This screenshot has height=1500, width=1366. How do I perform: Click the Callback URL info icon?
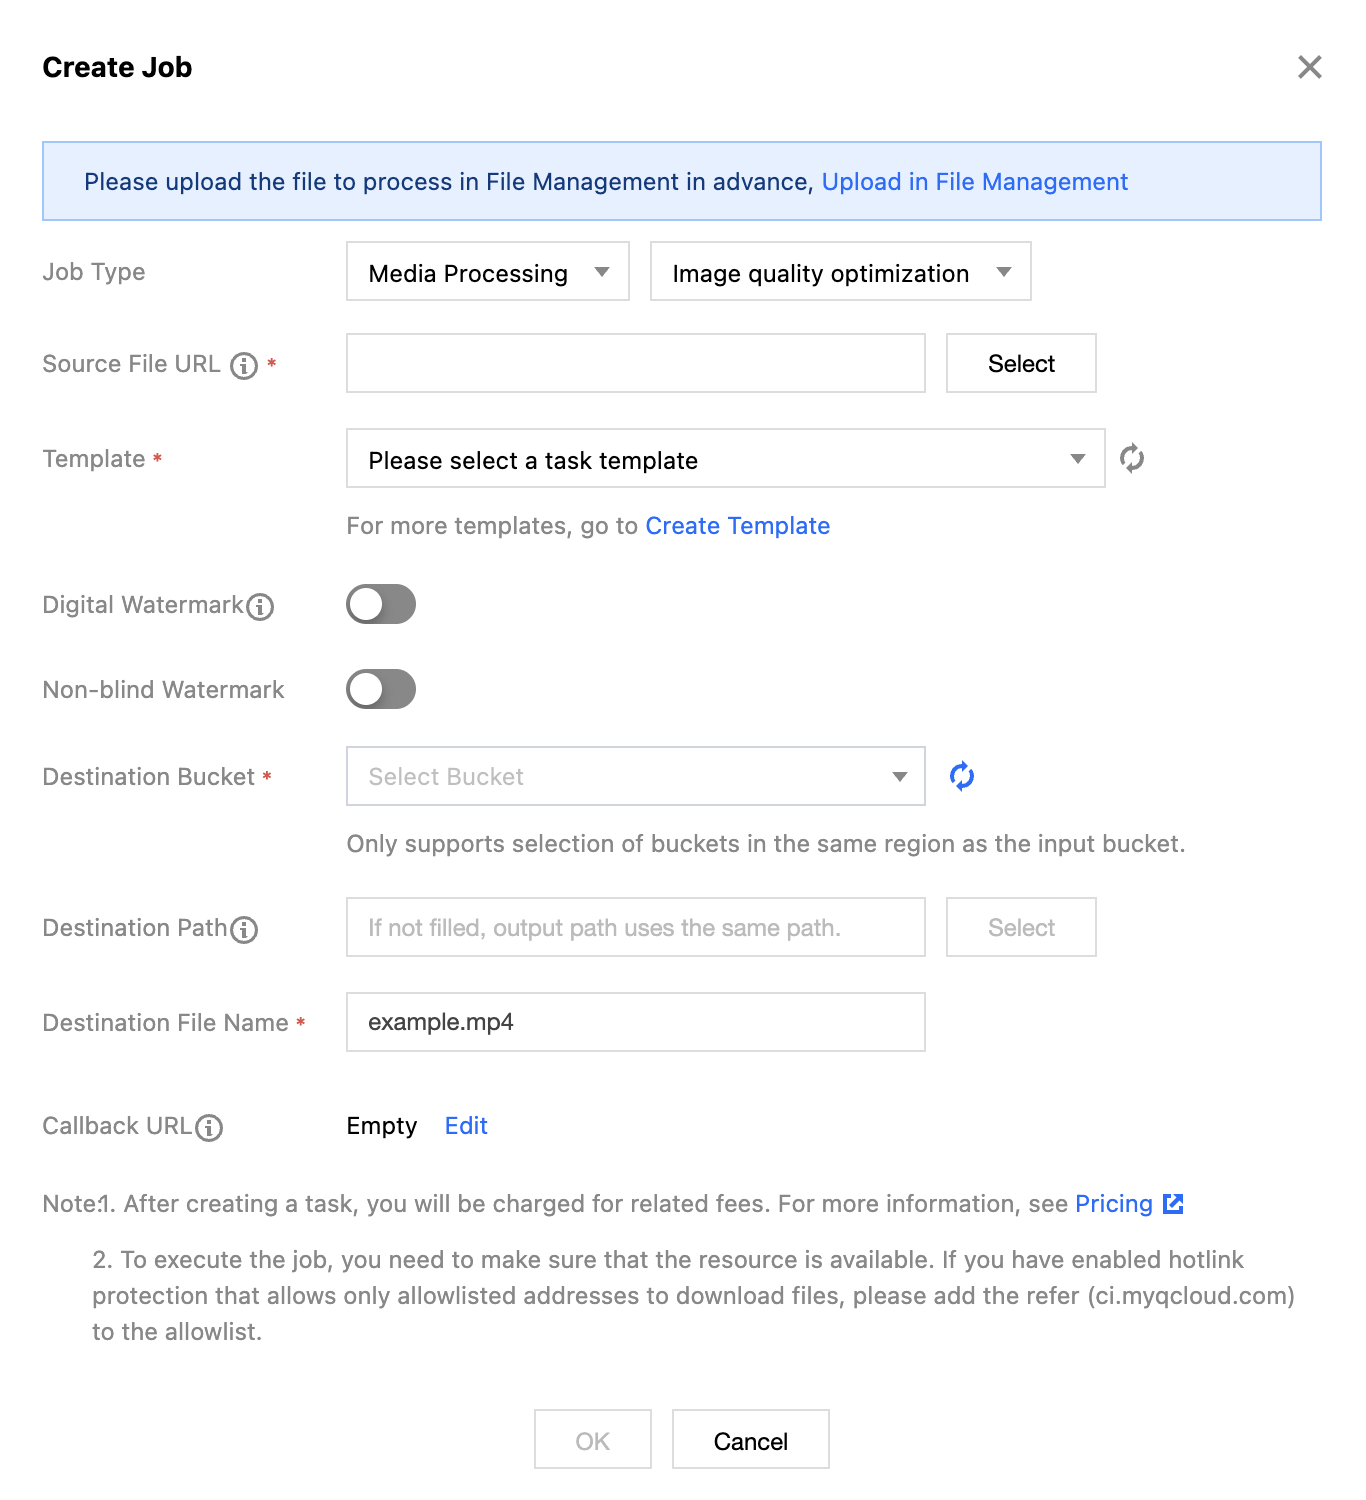coord(209,1128)
